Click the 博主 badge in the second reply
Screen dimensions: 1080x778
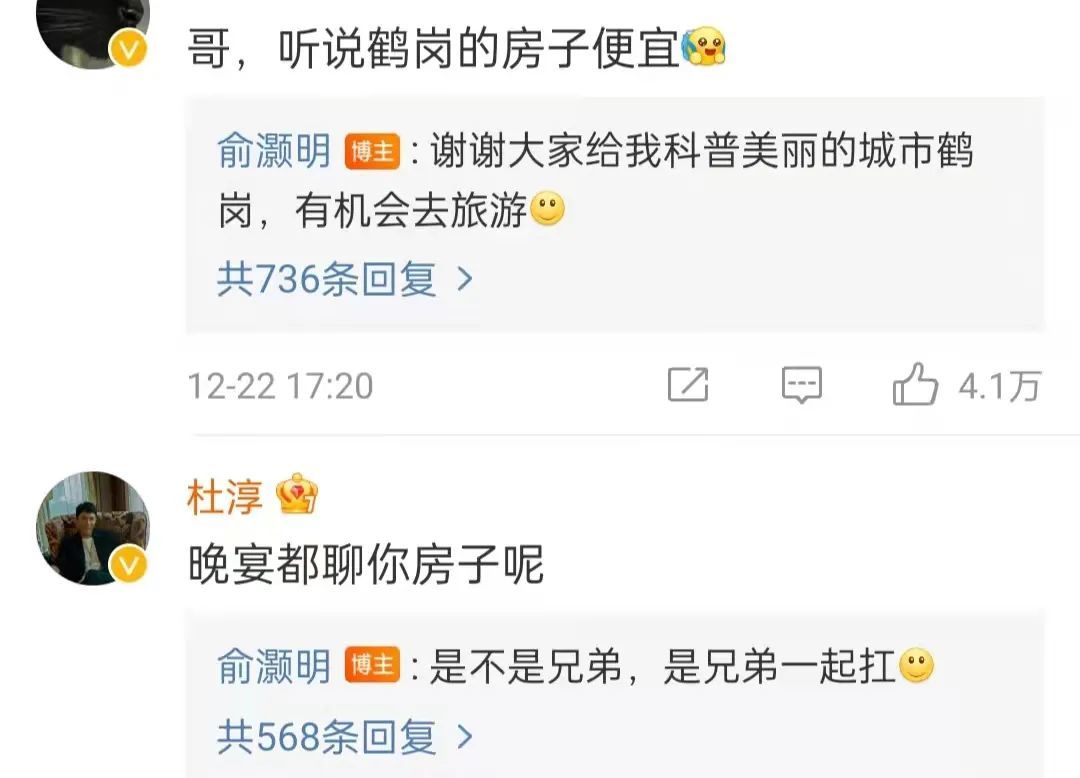(x=372, y=665)
